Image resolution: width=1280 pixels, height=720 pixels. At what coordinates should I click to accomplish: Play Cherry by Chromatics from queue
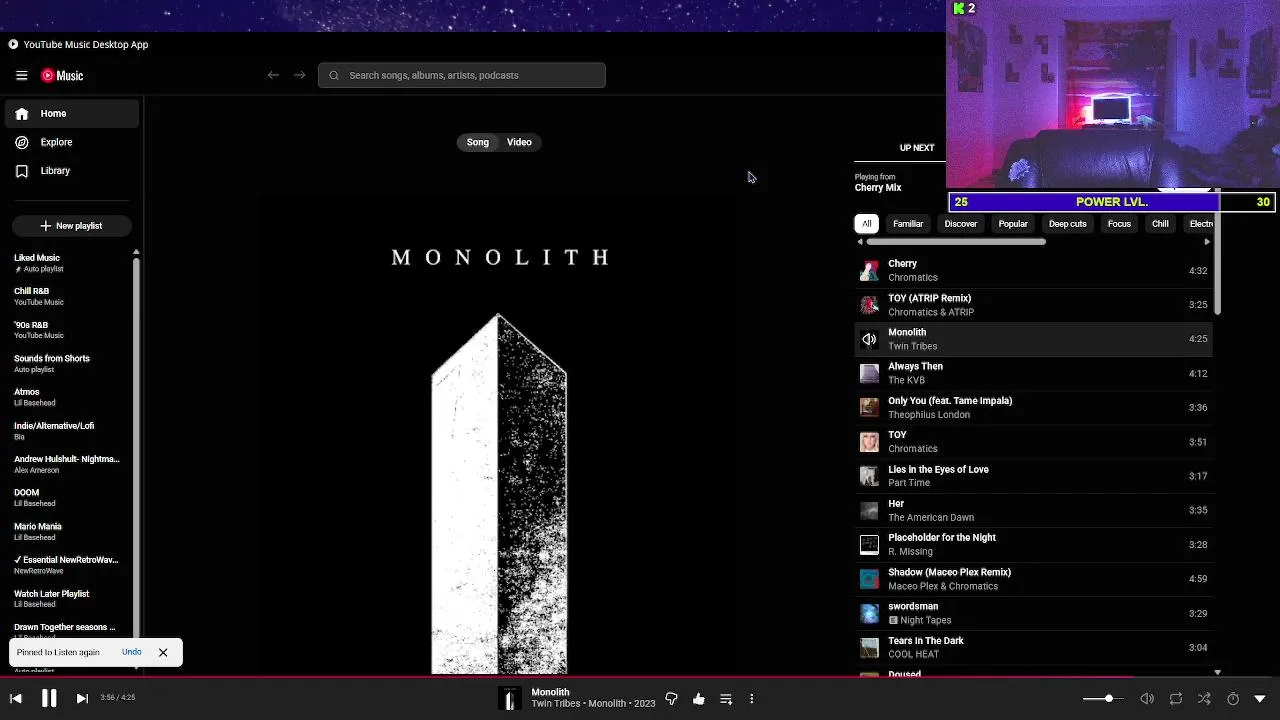[1033, 271]
